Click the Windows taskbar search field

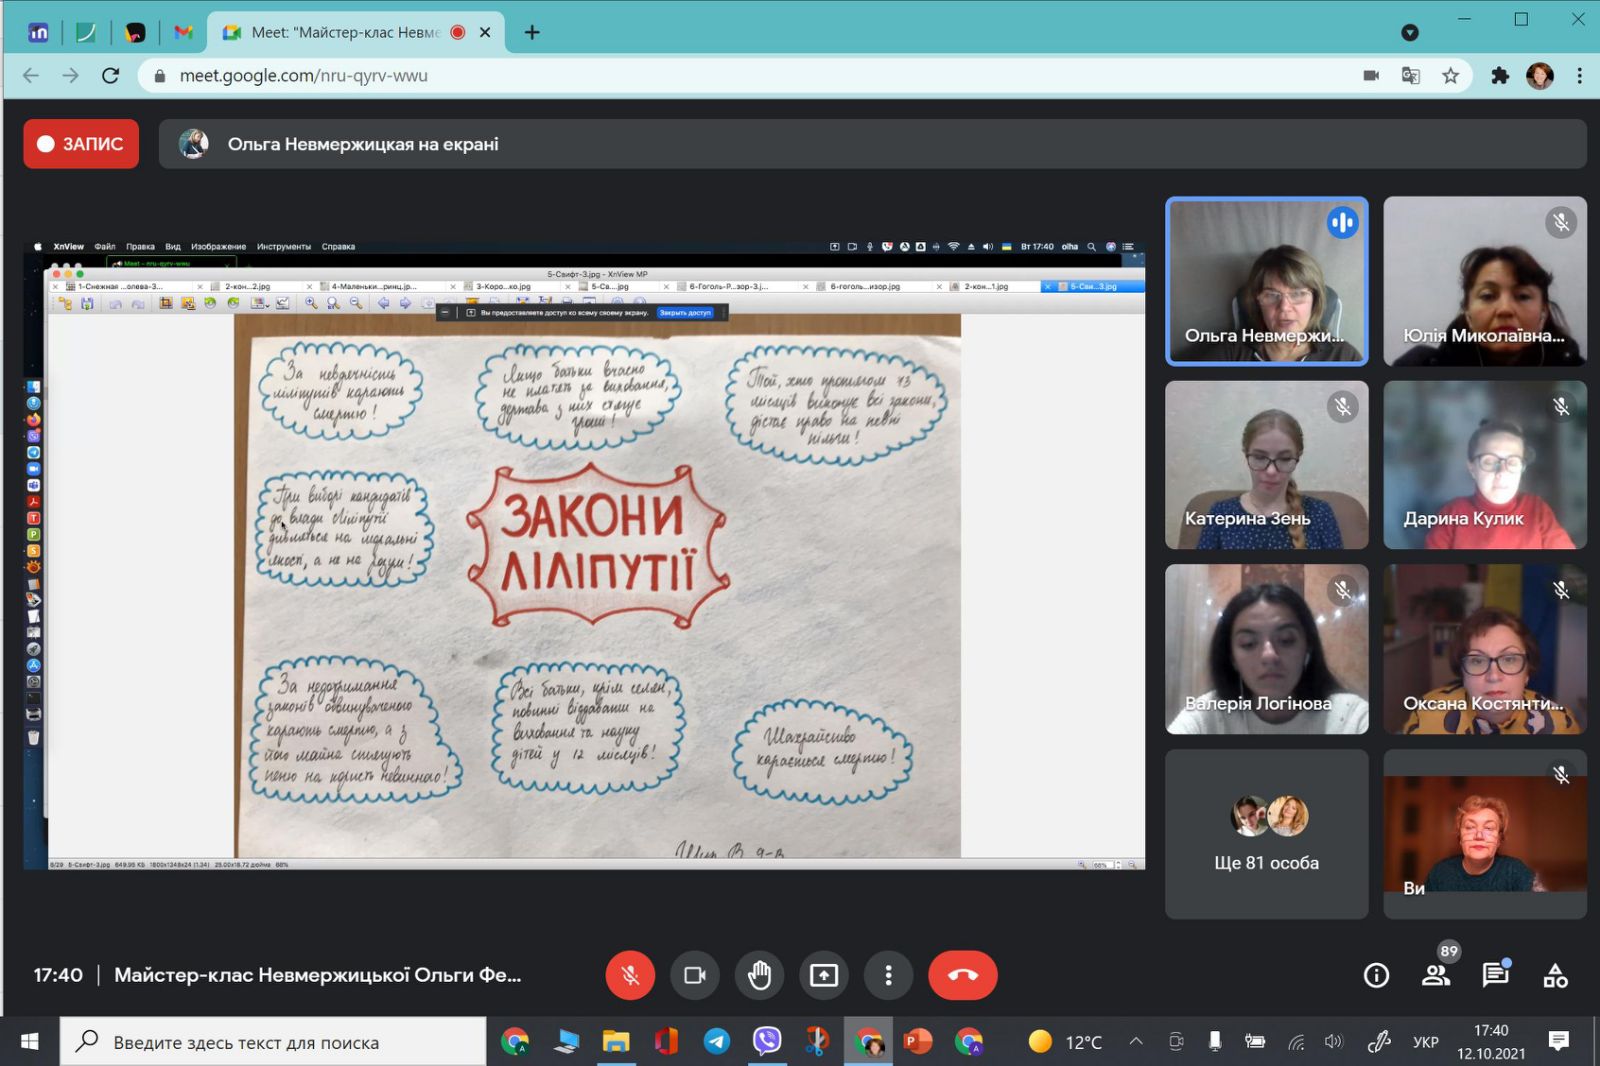pos(274,1042)
